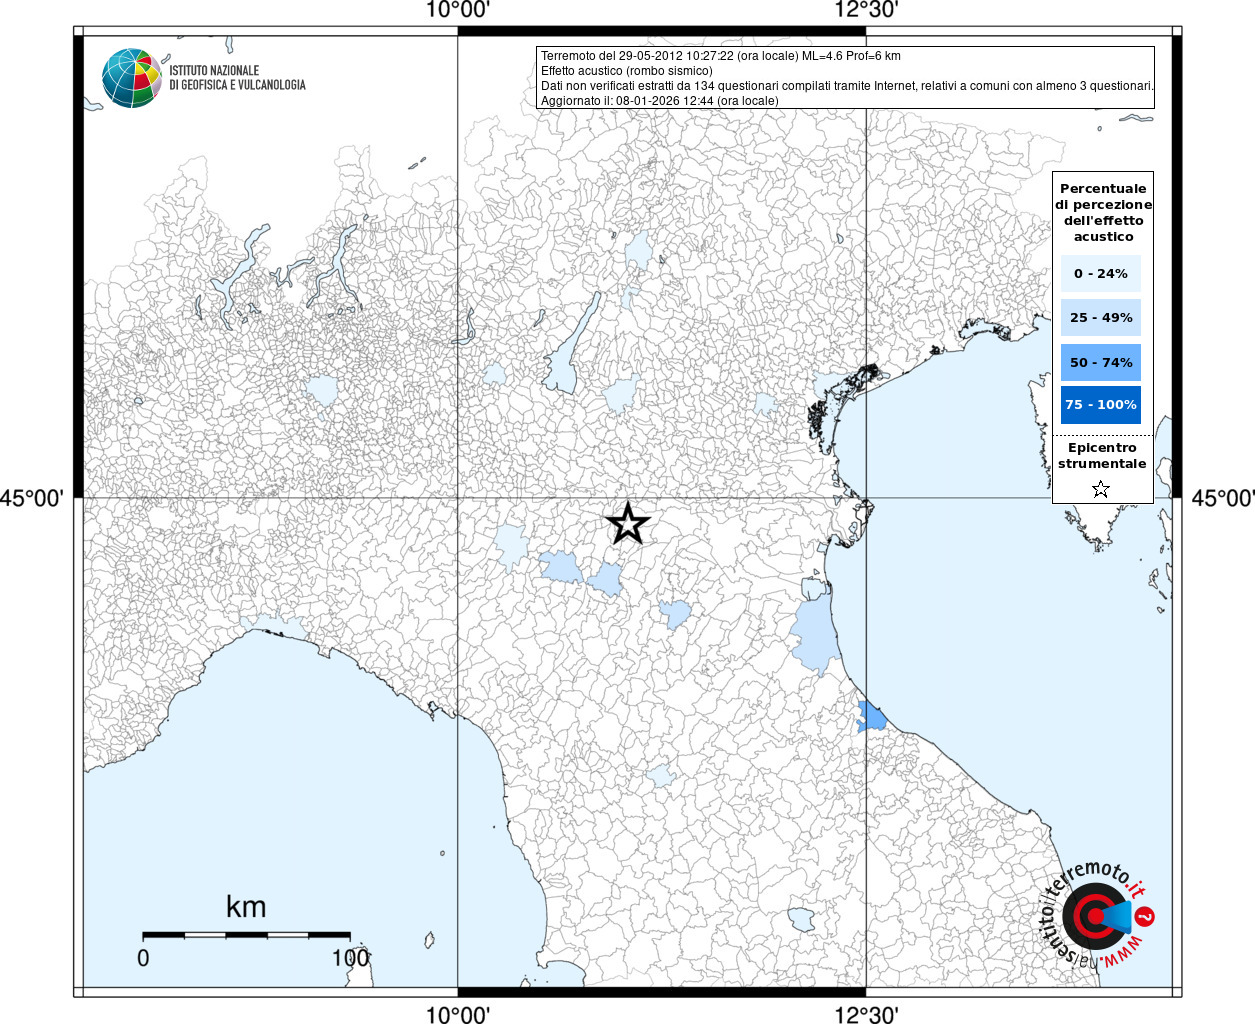
Task: Click the earthquake info header text box
Action: click(846, 77)
